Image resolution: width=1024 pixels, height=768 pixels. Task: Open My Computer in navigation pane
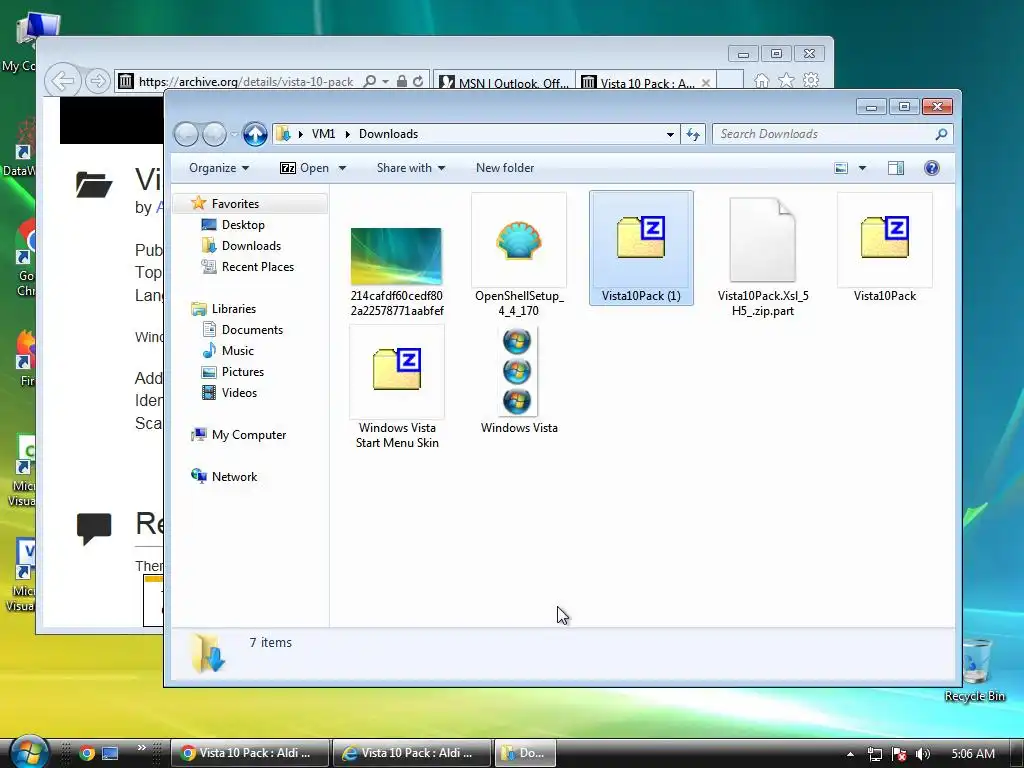pos(249,435)
